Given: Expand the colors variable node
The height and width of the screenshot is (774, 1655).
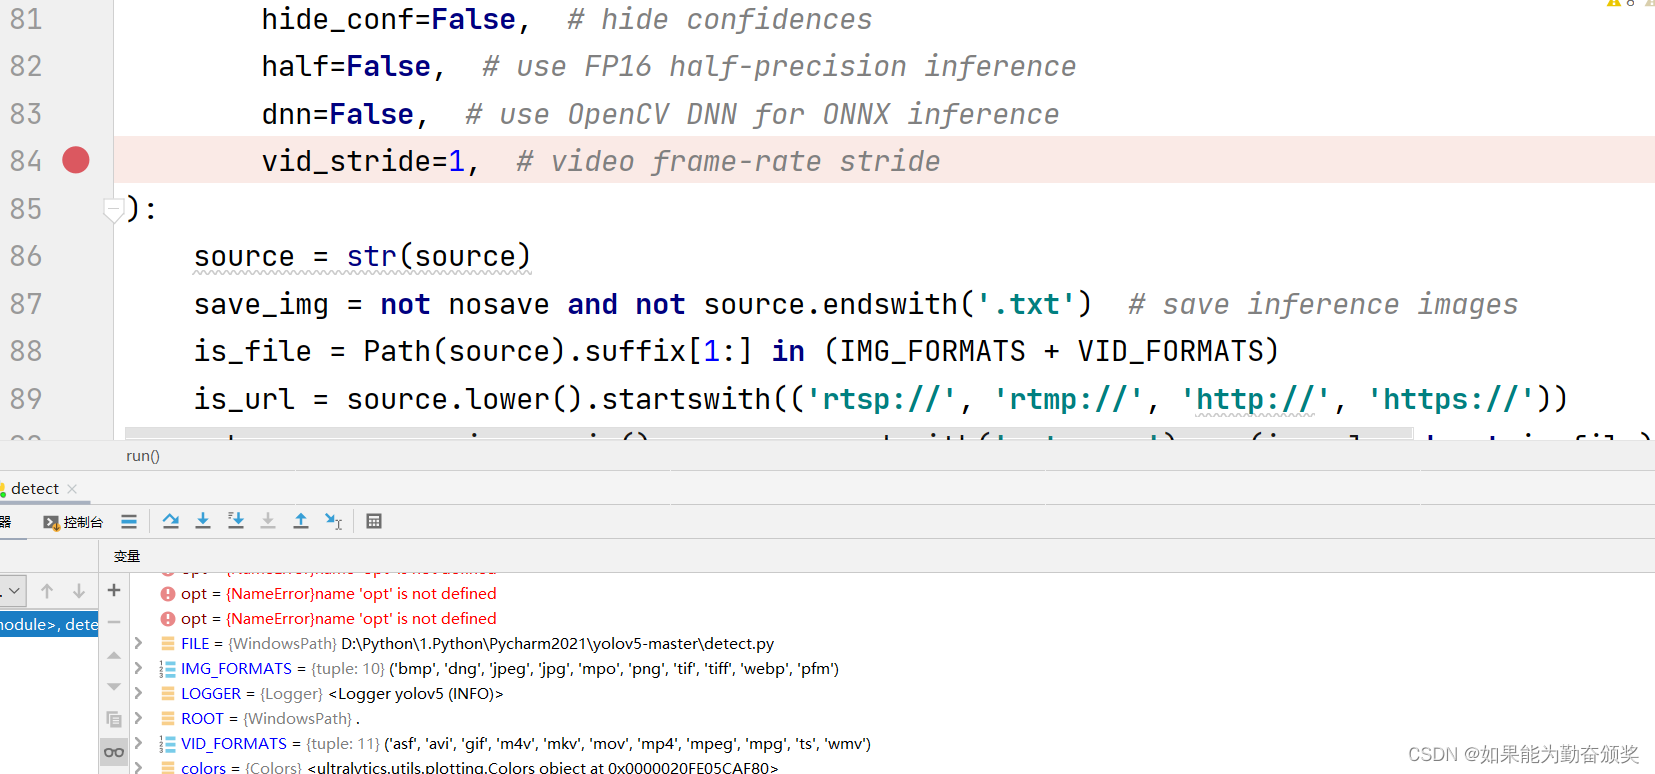Looking at the screenshot, I should coord(138,767).
